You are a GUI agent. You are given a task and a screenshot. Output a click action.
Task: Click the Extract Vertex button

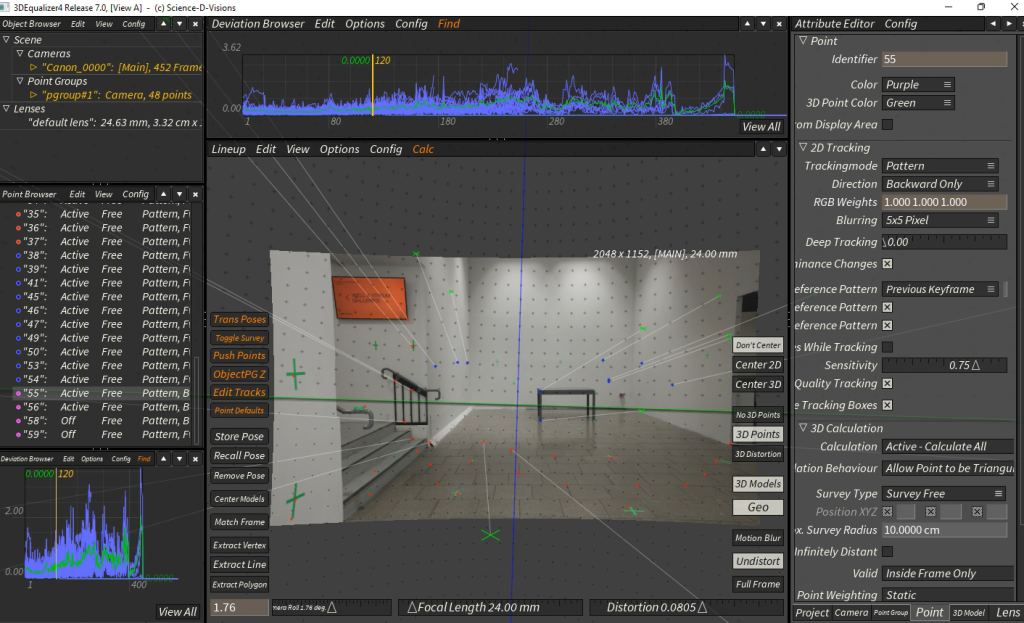[x=240, y=545]
